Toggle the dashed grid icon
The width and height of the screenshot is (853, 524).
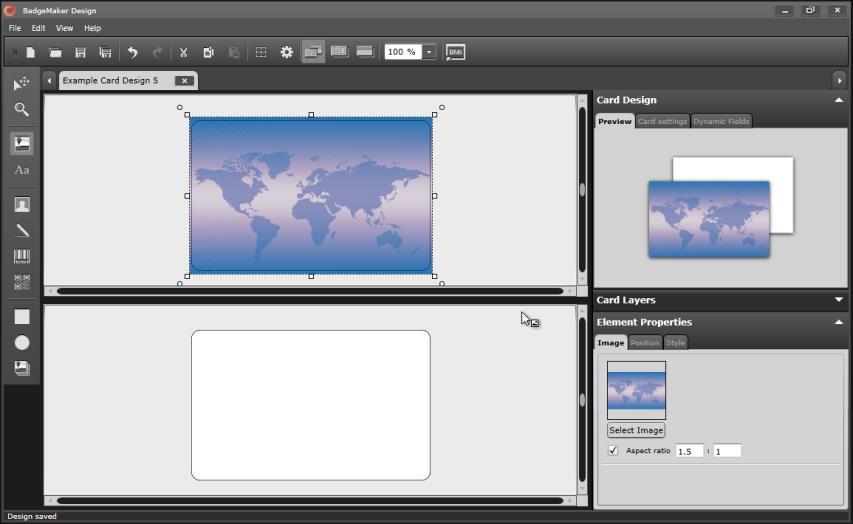[261, 52]
